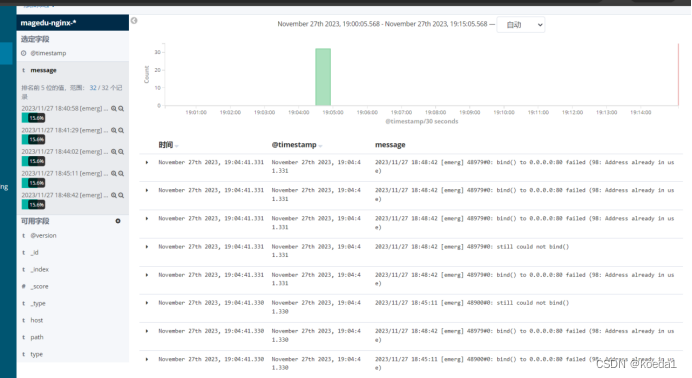Filter for the 18:40:58 emerg value
The height and width of the screenshot is (378, 692).
114,109
